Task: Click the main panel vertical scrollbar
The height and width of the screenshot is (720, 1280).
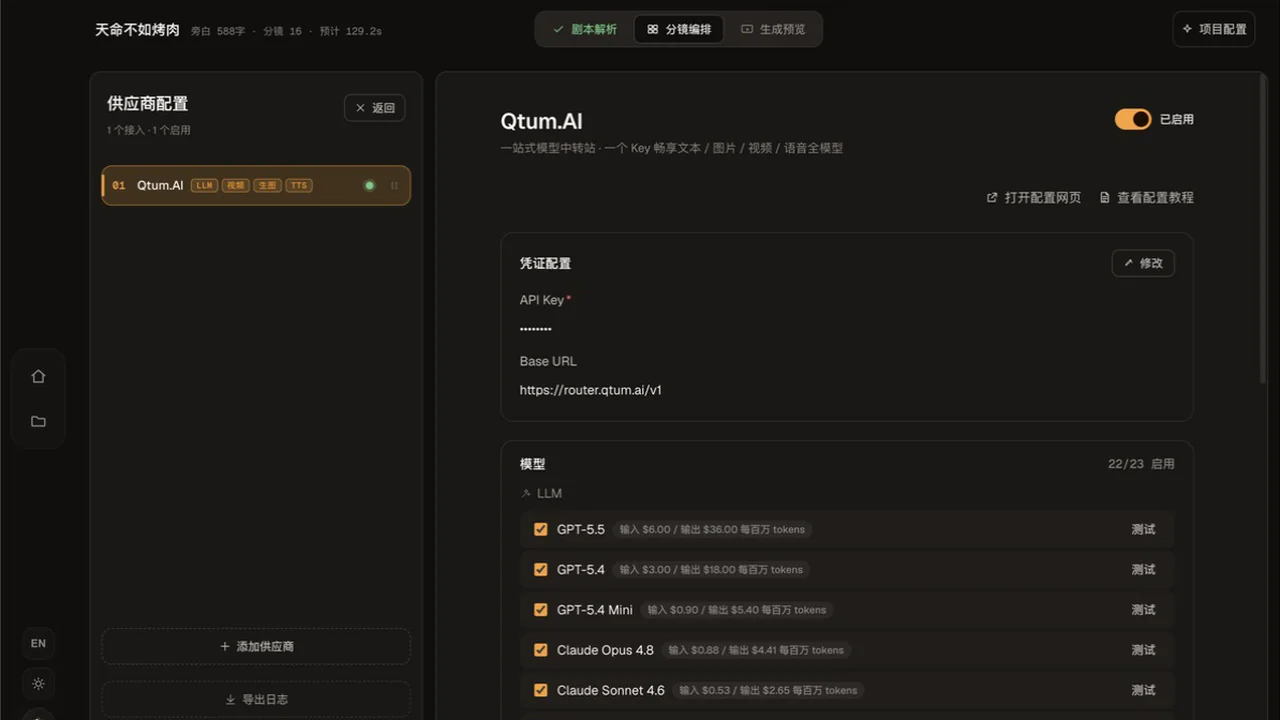Action: [1264, 230]
